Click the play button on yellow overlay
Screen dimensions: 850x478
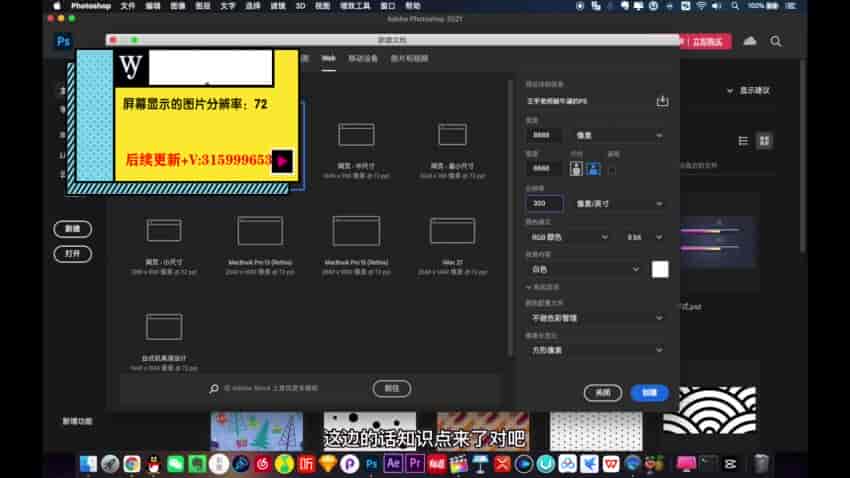tap(282, 161)
